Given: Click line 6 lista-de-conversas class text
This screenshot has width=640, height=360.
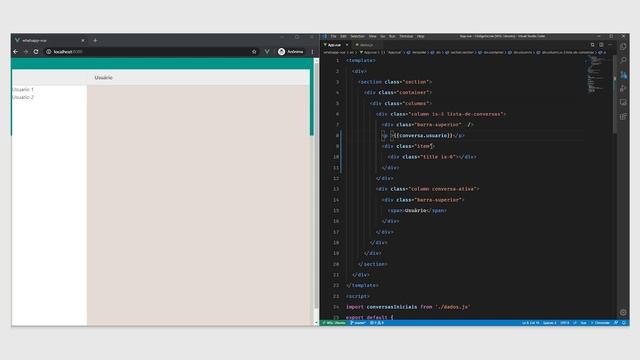Looking at the screenshot, I should click(475, 114).
